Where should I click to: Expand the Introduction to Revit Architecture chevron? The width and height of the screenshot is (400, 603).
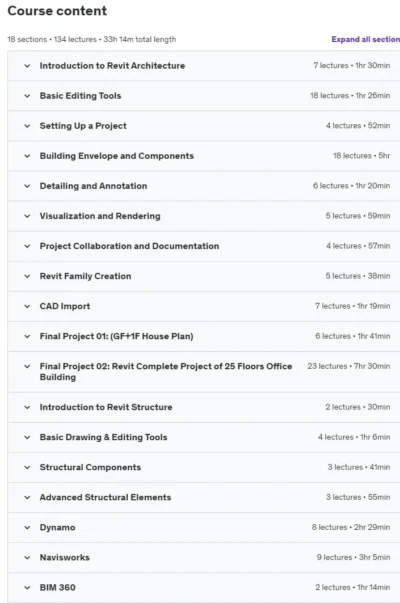pos(27,66)
